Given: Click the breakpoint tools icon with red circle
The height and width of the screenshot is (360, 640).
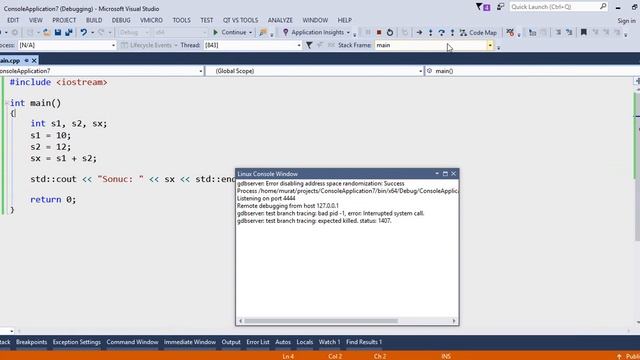Looking at the screenshot, I should coord(510,32).
